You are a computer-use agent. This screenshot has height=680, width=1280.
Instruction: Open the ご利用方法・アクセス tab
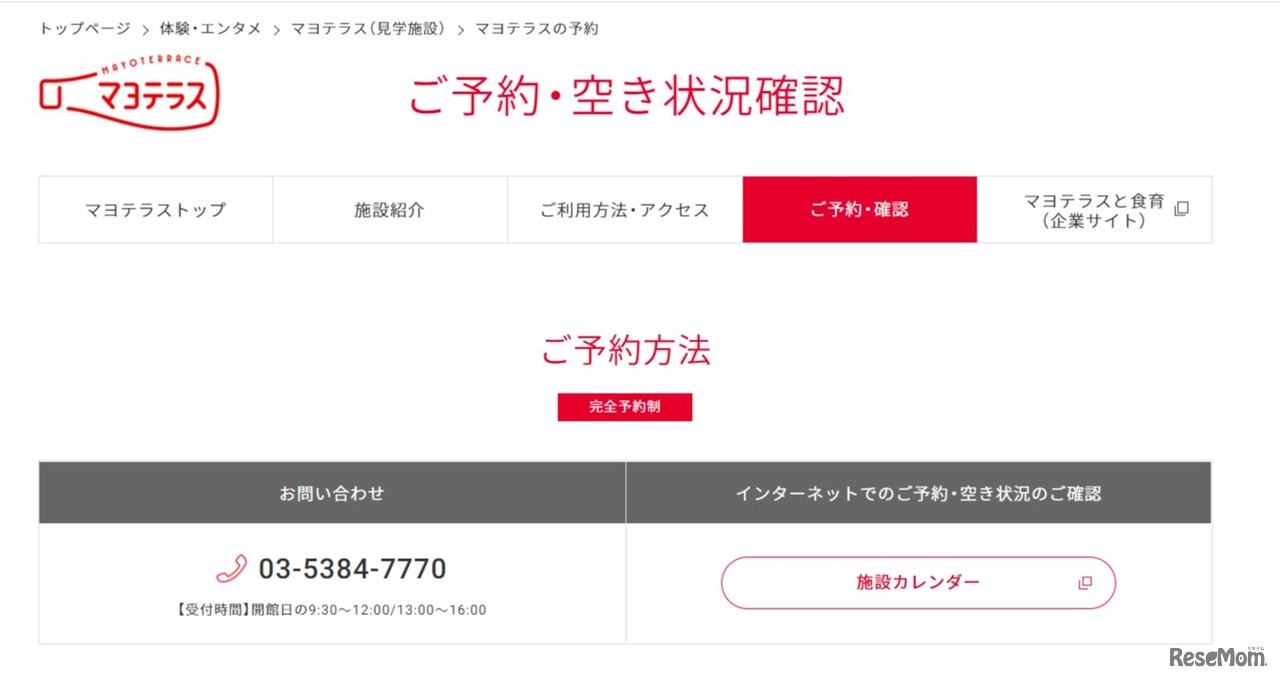(623, 209)
